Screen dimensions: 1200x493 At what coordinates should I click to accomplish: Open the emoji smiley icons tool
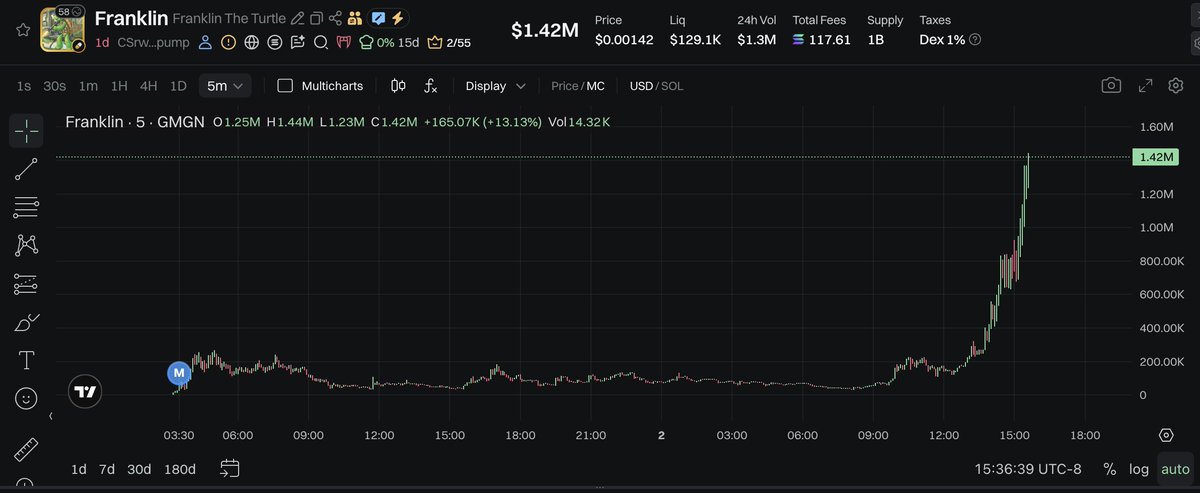(27, 398)
